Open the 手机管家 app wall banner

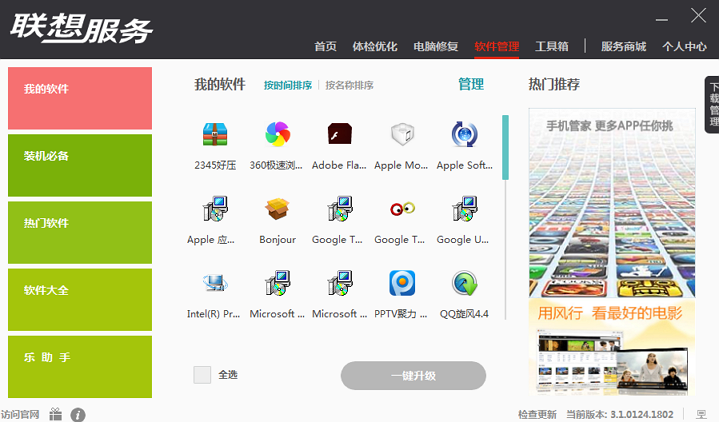(612, 203)
